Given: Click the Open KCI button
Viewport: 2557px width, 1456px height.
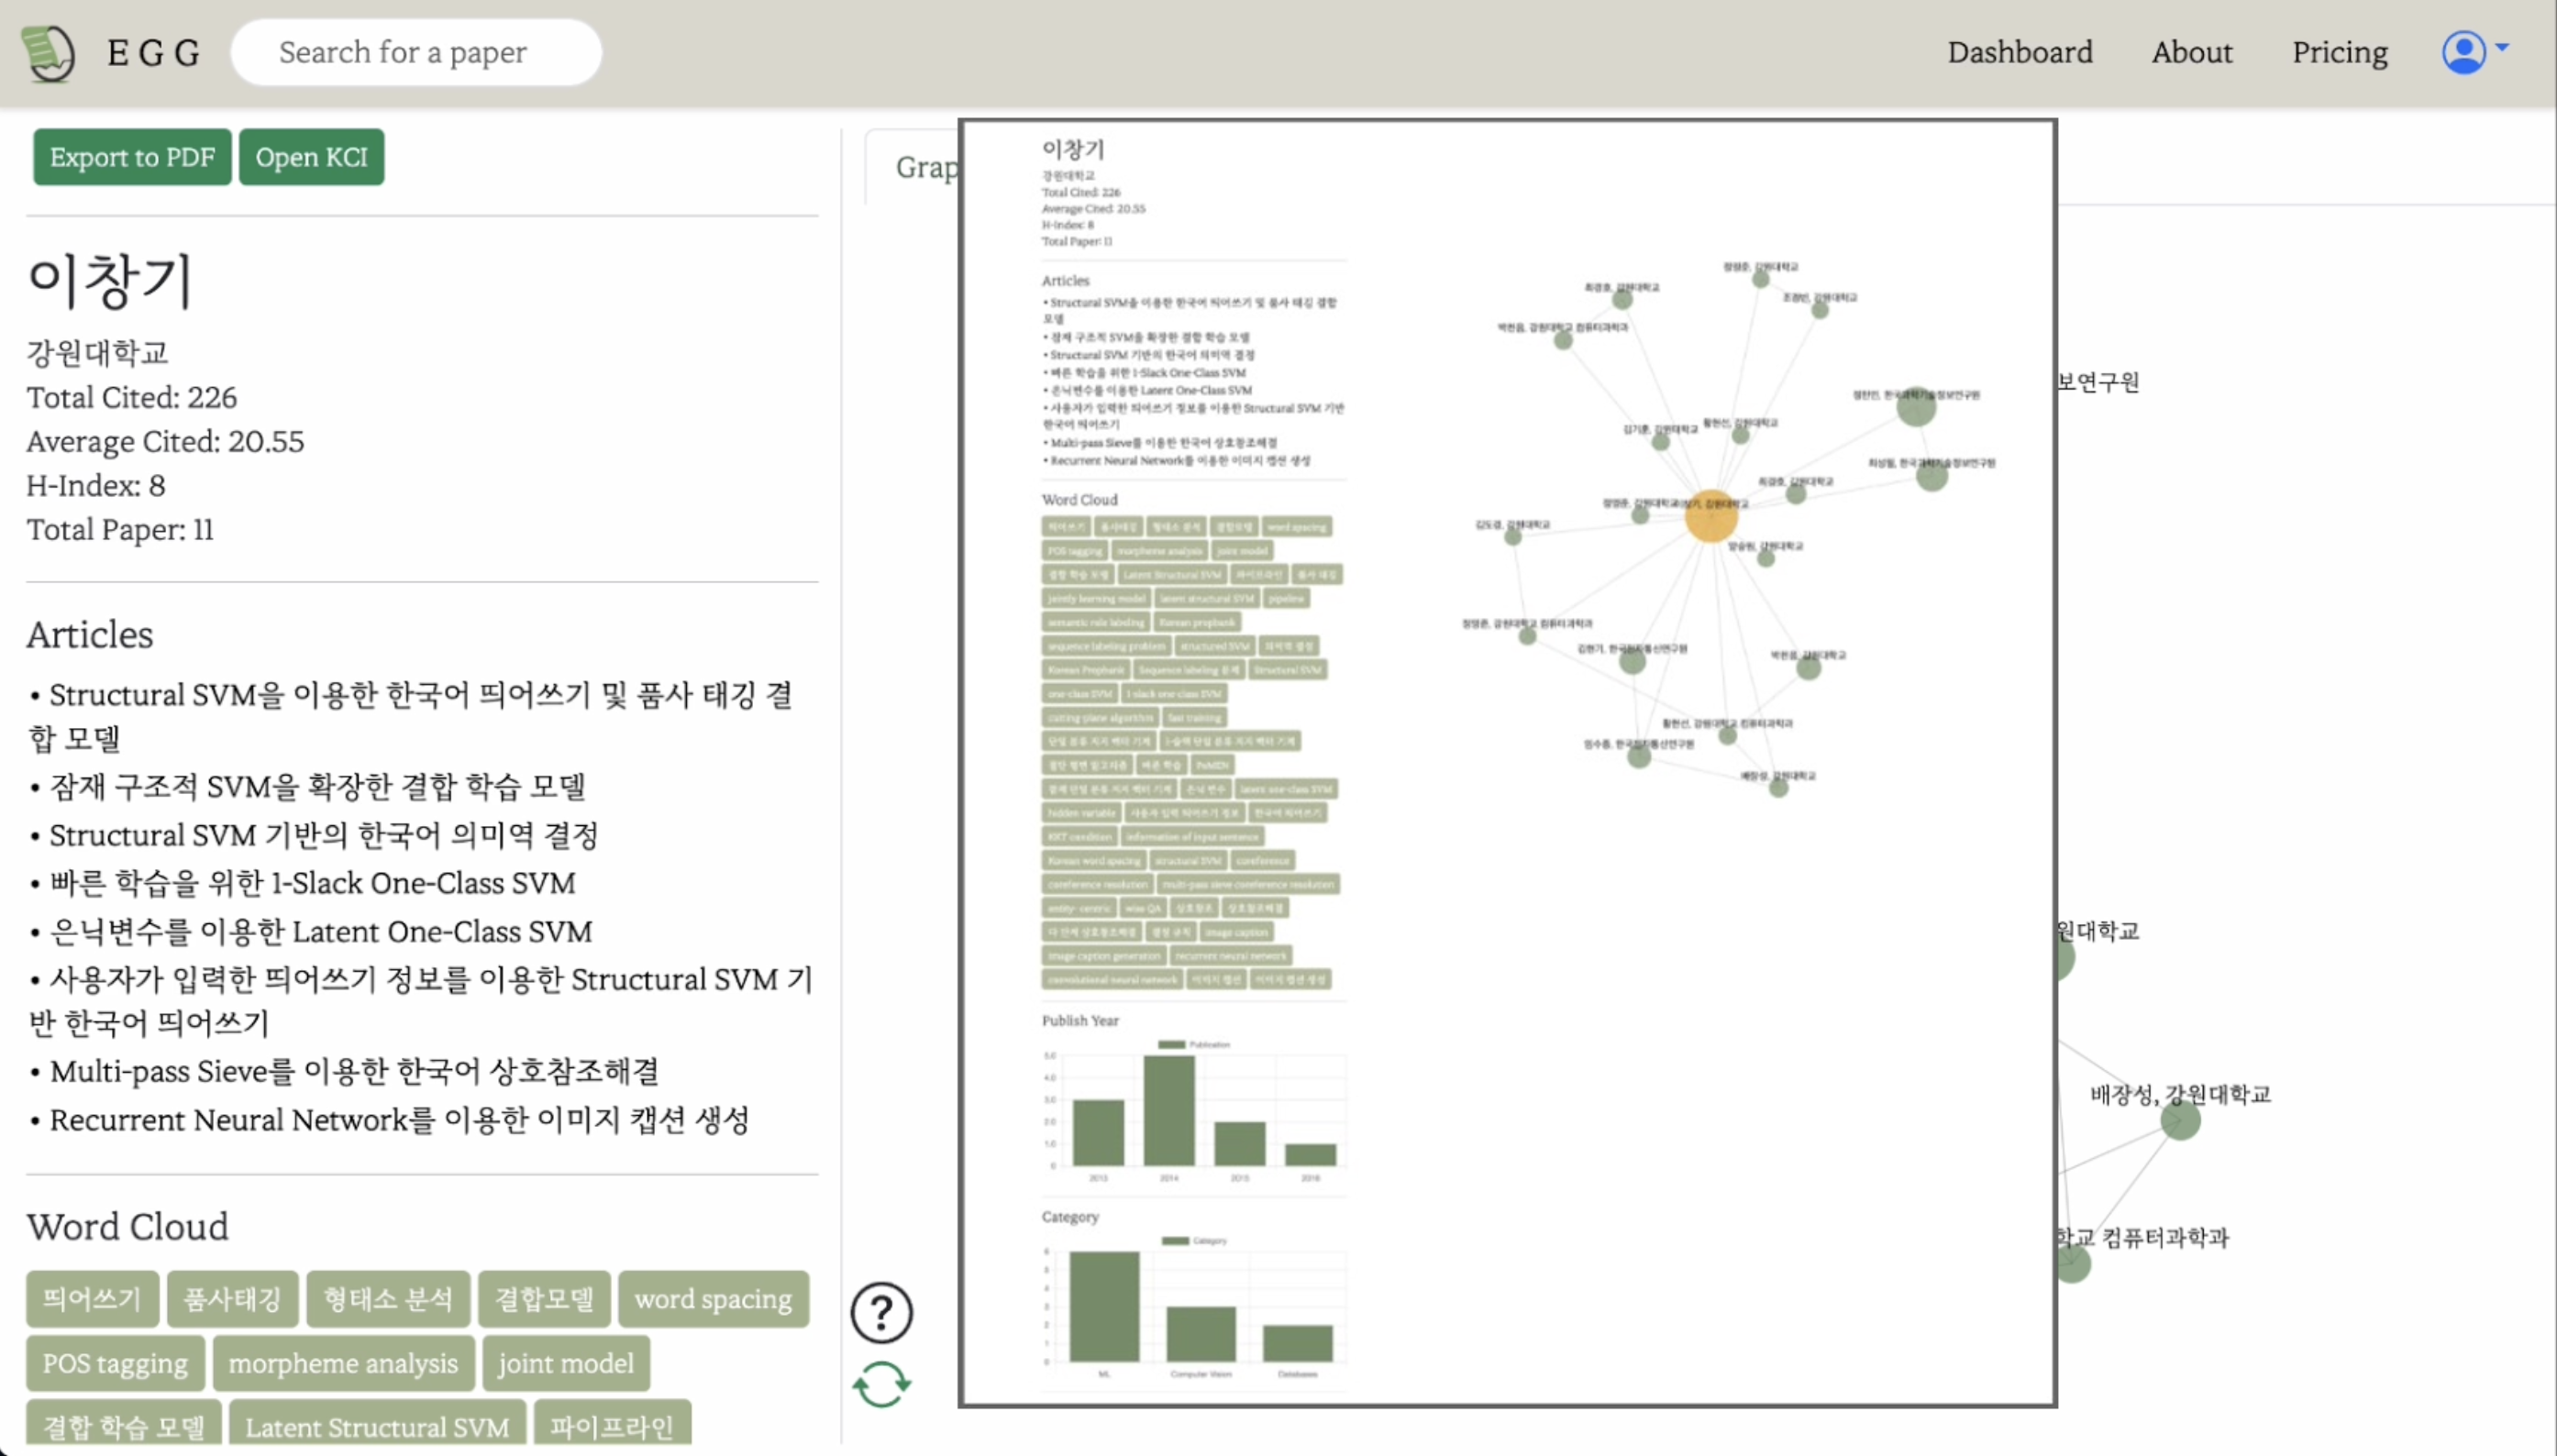Looking at the screenshot, I should (311, 156).
